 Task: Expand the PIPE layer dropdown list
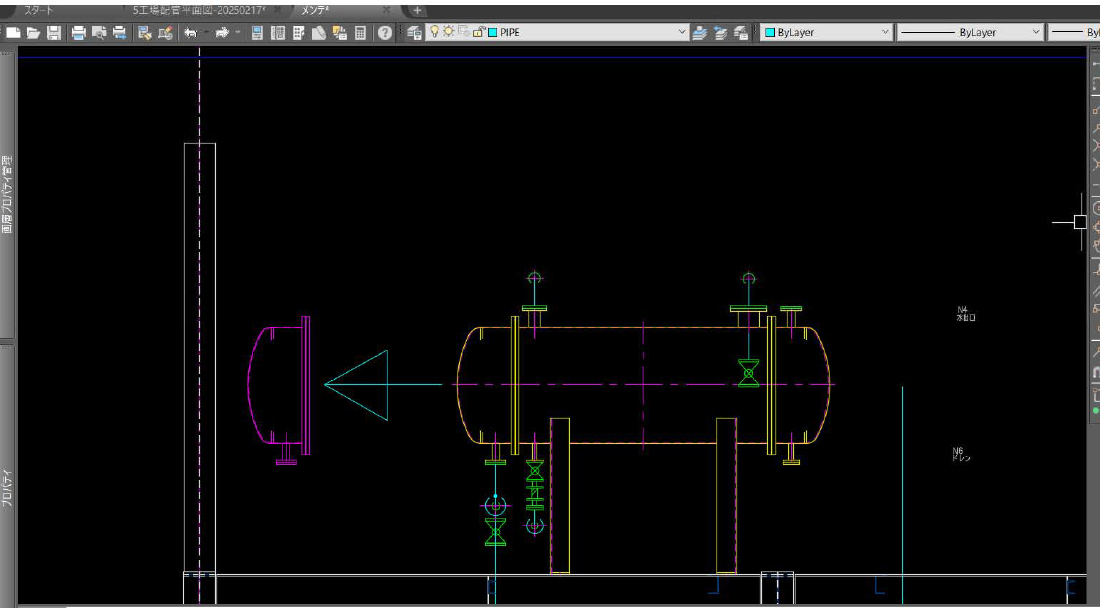[681, 32]
